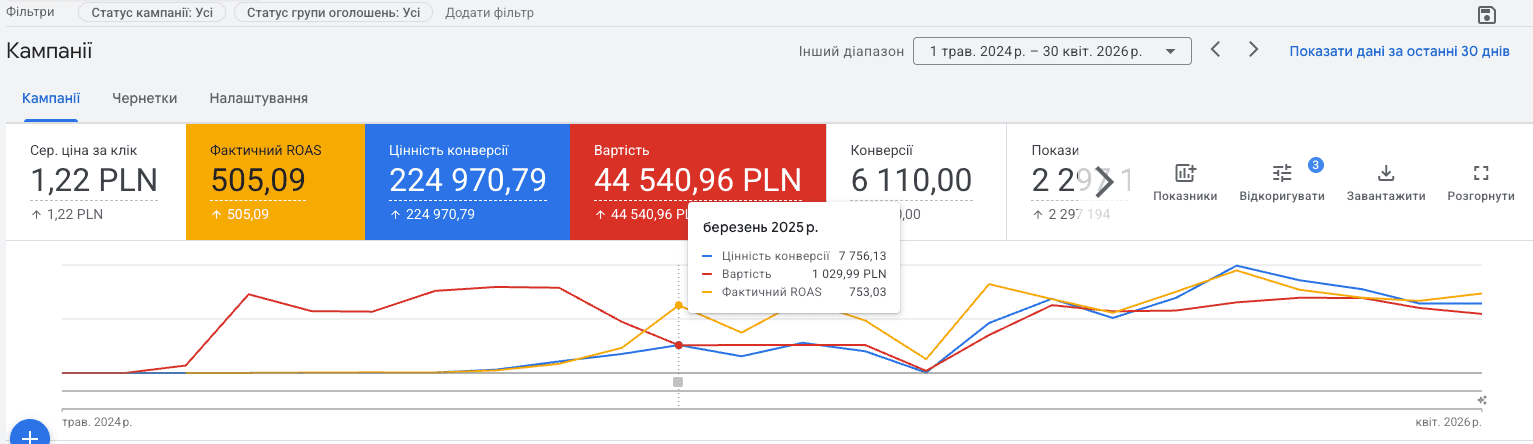
Task: Open the date range dropdown
Action: 1052,51
